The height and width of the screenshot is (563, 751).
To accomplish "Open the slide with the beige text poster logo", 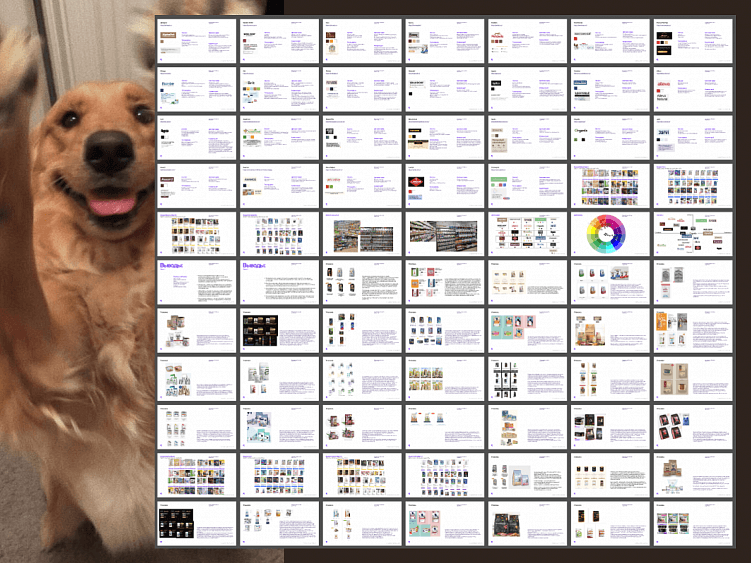I will 527,138.
